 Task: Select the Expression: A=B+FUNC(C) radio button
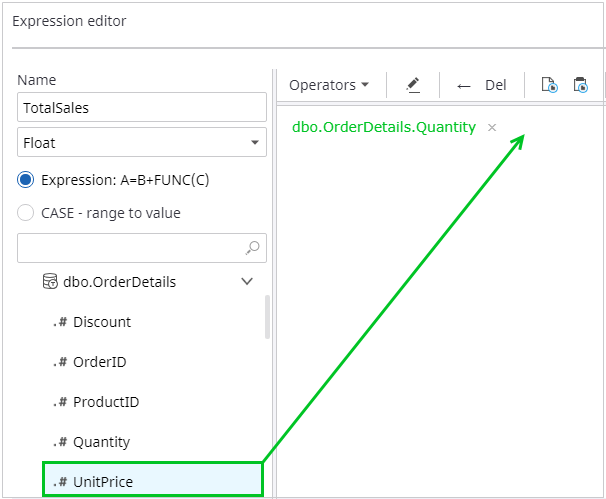(26, 180)
